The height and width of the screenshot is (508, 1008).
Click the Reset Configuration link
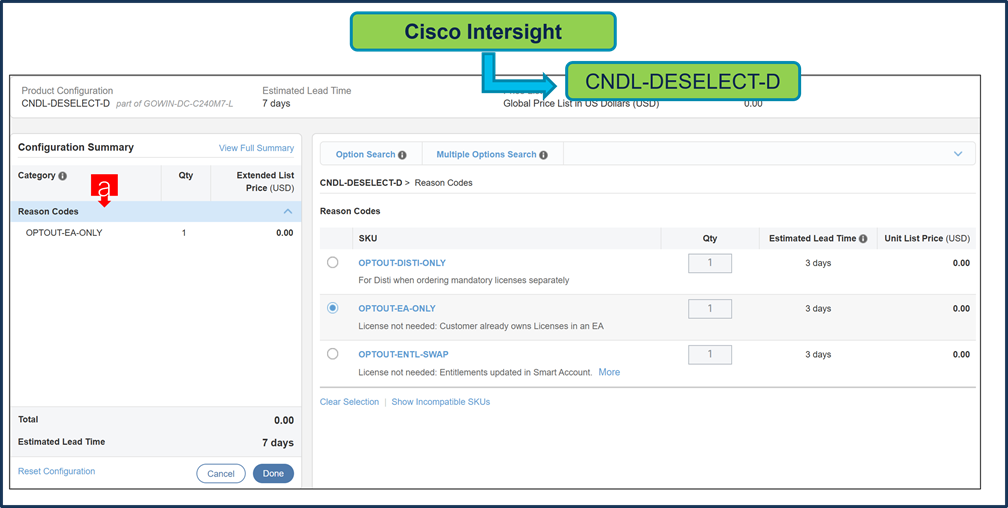[x=56, y=471]
